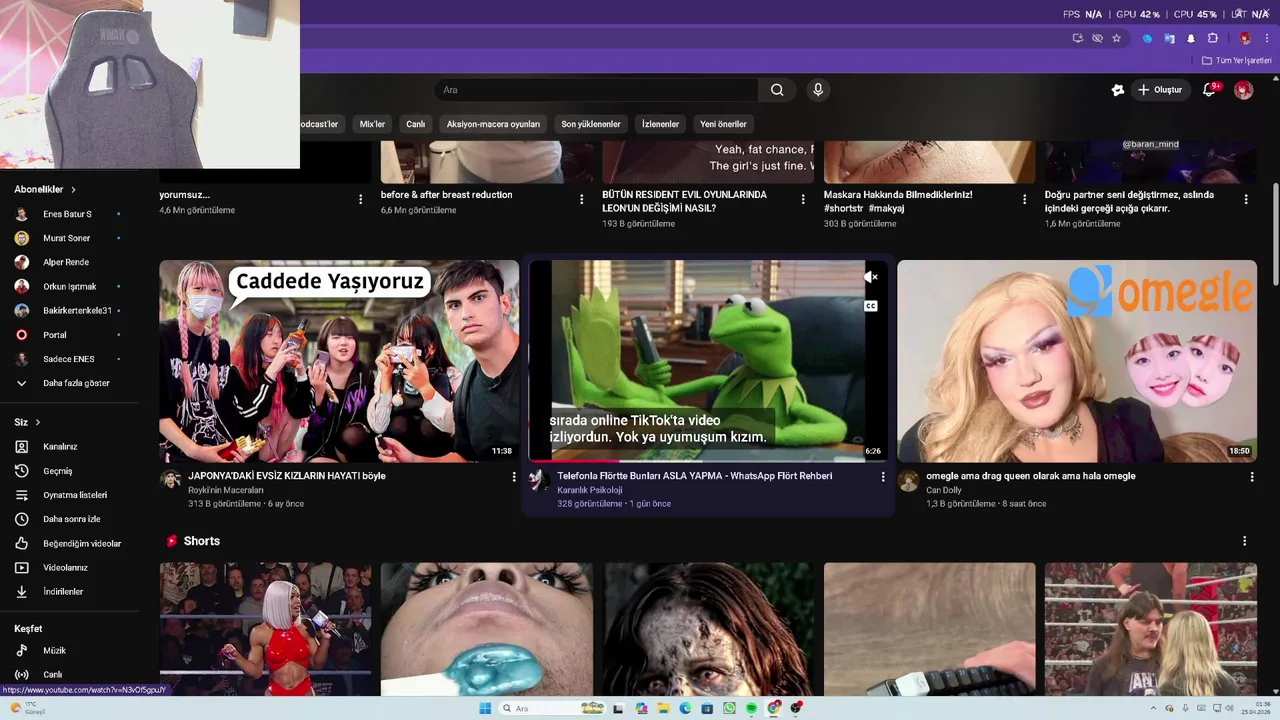Select Aksiyon-macera oyunları chip
This screenshot has width=1280, height=720.
[x=493, y=124]
